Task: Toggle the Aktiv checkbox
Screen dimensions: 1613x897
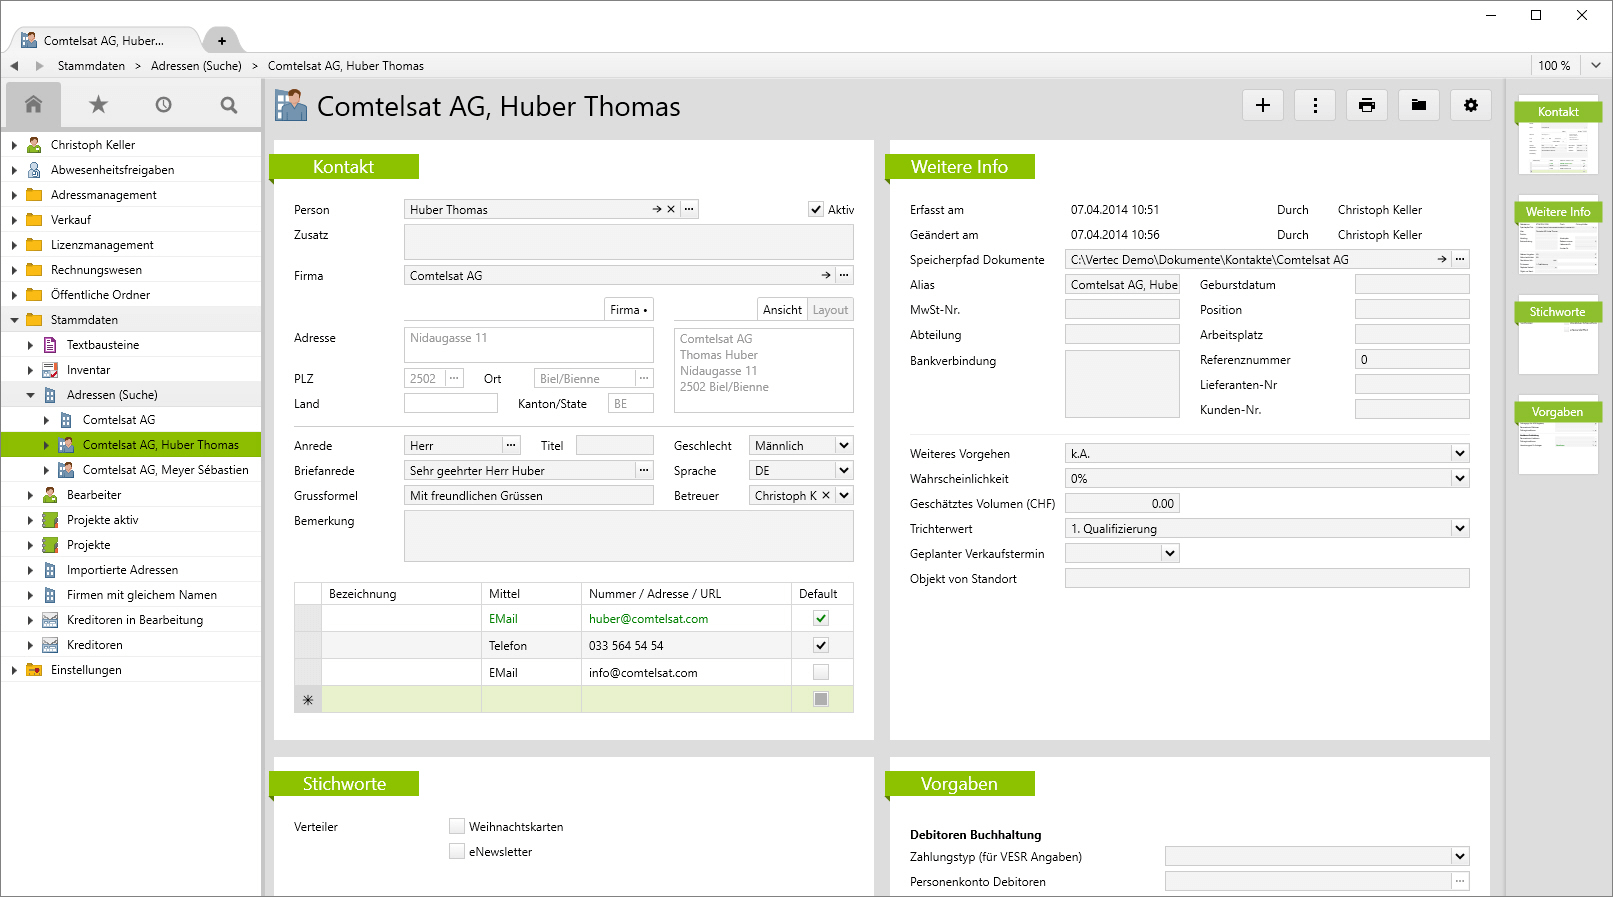Action: coord(816,210)
